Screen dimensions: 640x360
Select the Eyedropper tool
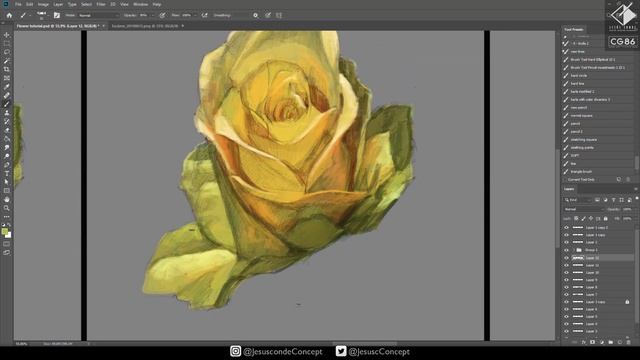point(7,87)
